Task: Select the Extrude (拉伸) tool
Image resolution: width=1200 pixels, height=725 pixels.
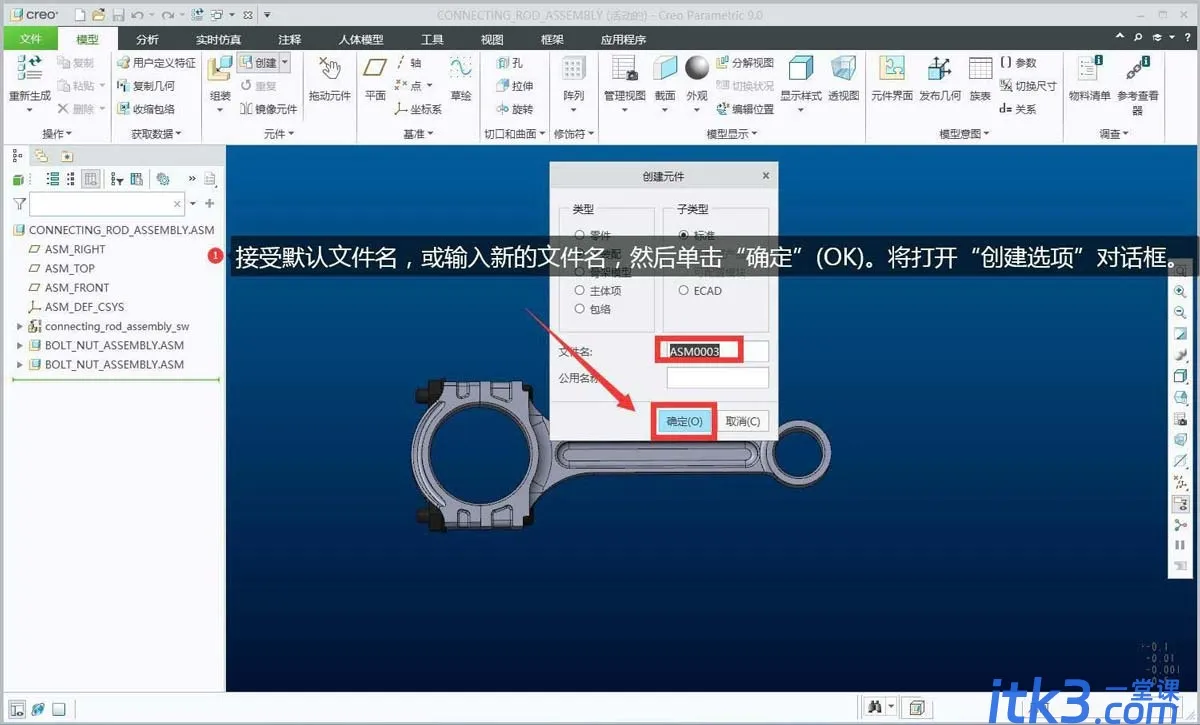Action: tap(515, 86)
